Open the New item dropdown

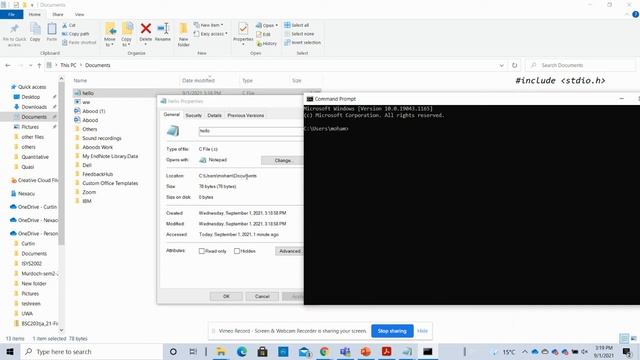[209, 25]
